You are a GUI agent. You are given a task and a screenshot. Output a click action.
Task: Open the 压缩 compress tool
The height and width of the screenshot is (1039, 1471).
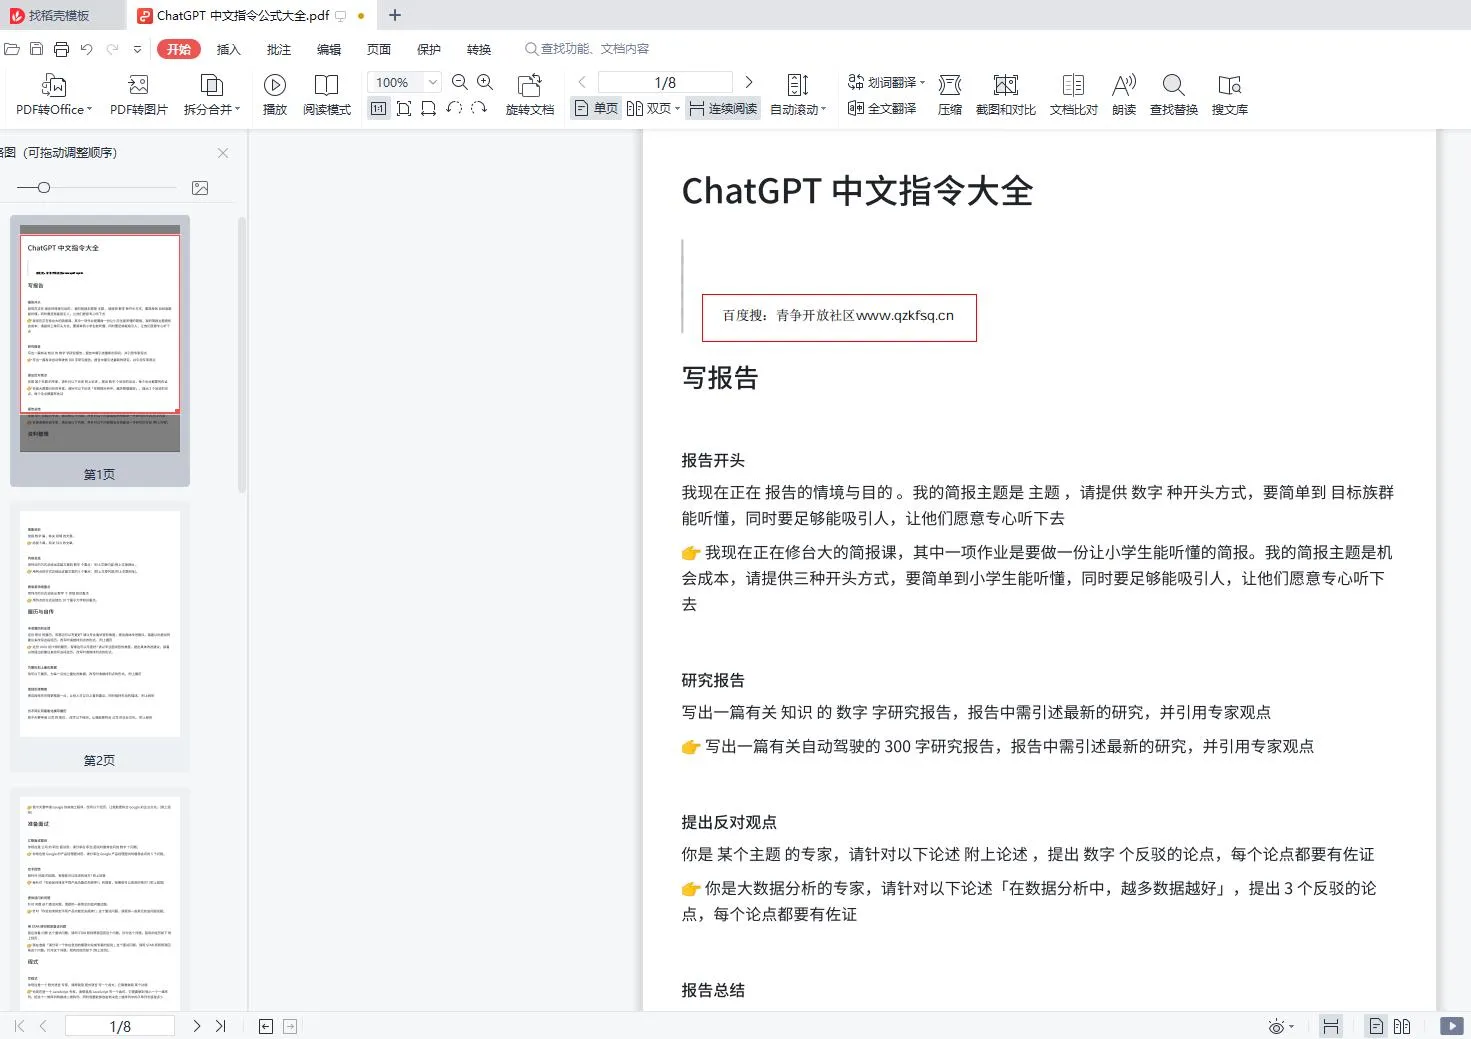coord(950,95)
